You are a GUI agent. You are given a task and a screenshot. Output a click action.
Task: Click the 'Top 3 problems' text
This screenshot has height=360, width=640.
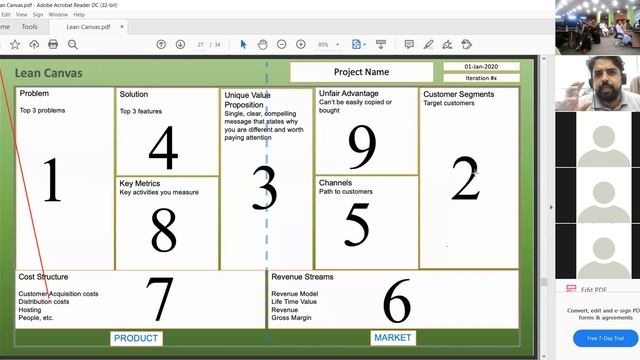coord(42,111)
